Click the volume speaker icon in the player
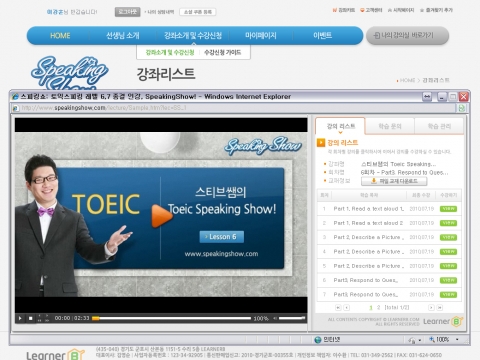The height and width of the screenshot is (360, 480). click(x=275, y=318)
